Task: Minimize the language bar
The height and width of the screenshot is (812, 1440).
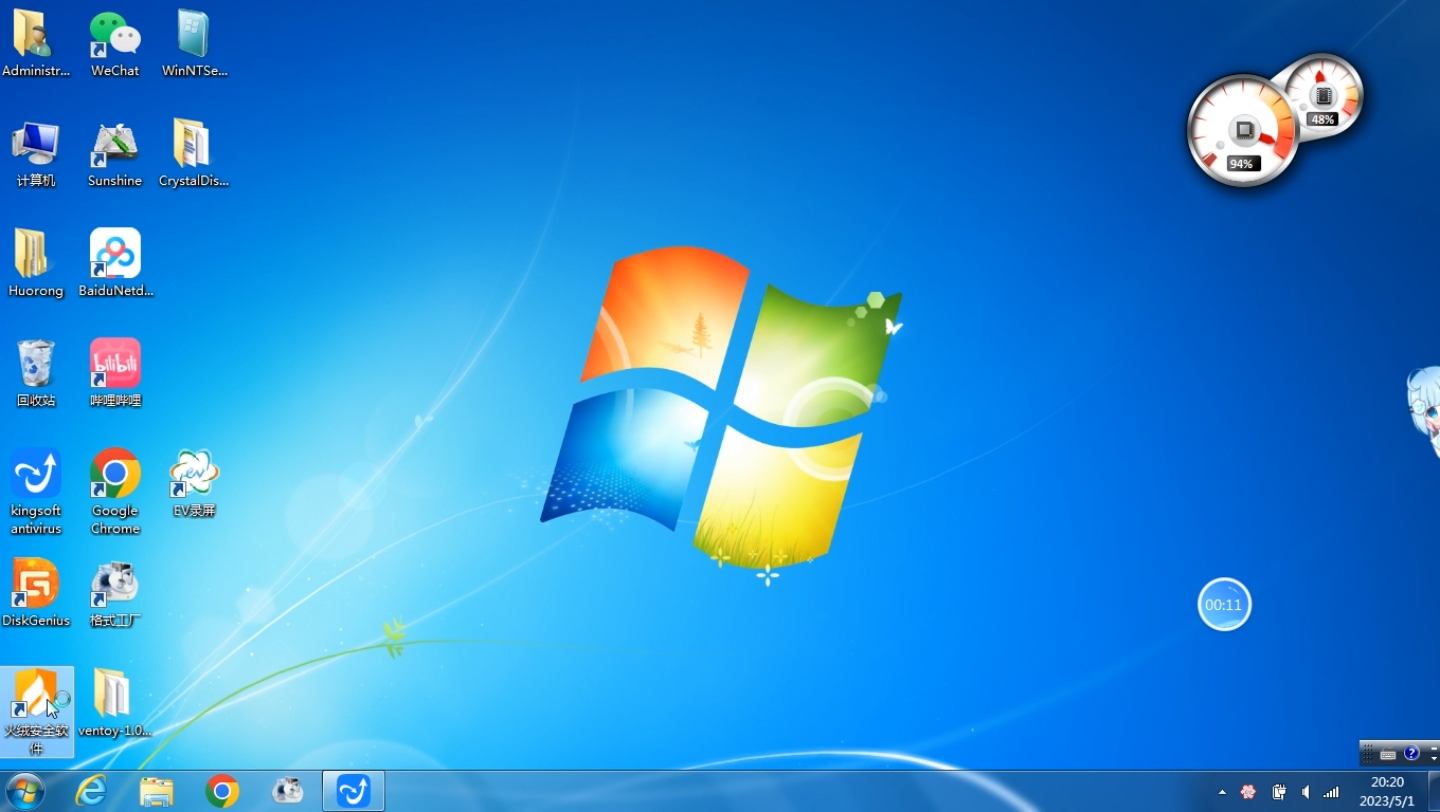Action: pos(1434,748)
